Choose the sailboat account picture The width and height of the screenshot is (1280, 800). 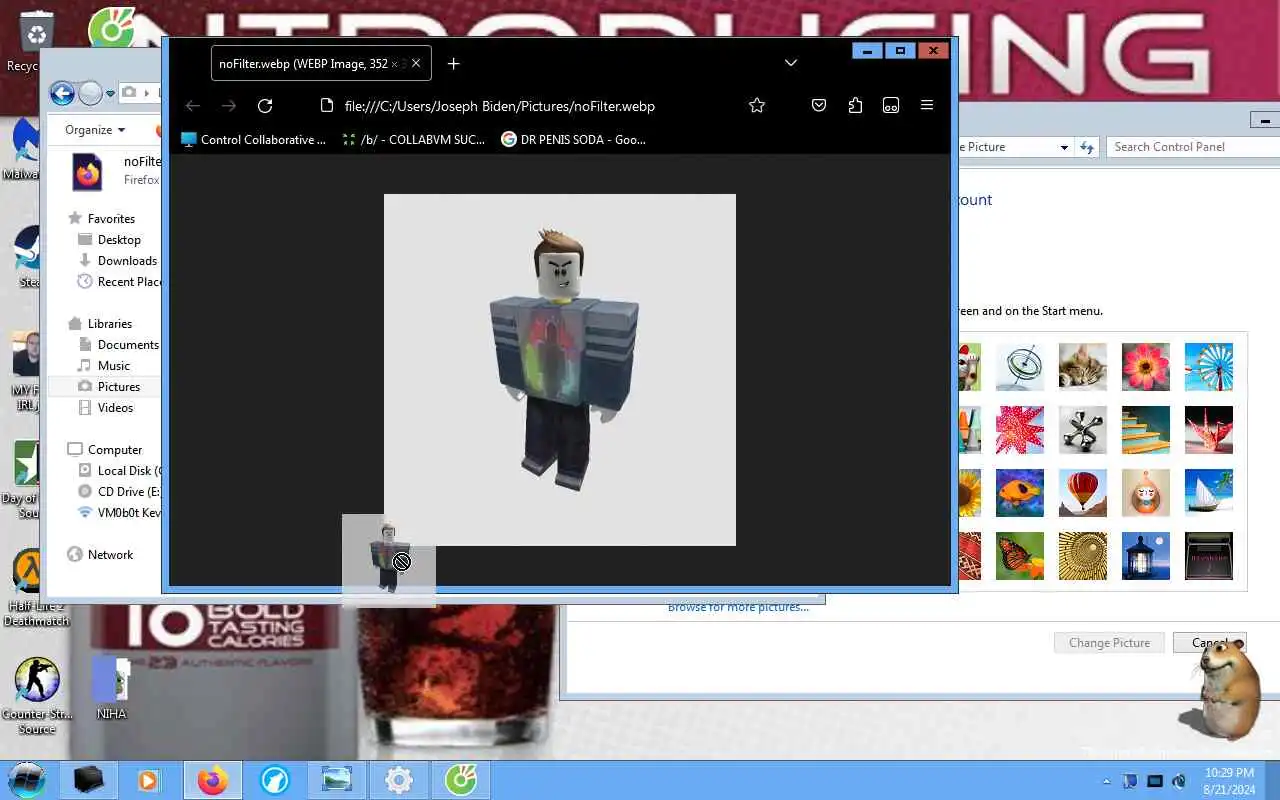coord(1209,493)
